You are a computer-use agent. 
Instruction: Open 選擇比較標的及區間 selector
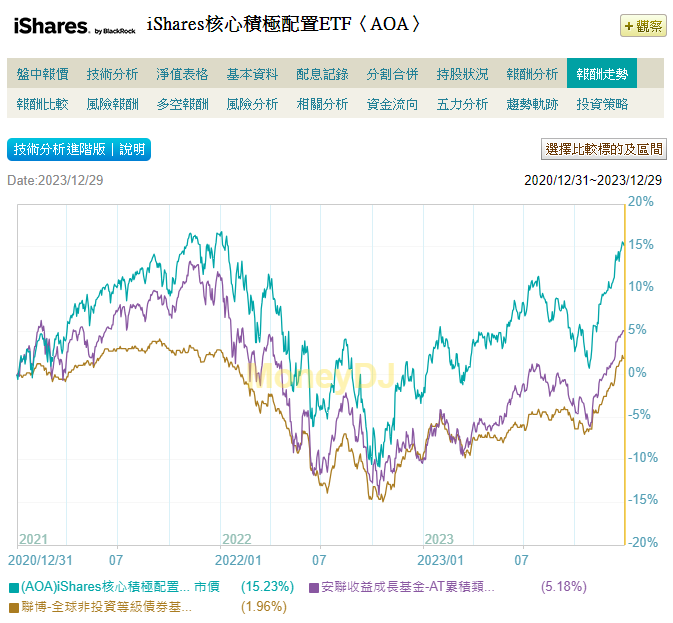(603, 150)
